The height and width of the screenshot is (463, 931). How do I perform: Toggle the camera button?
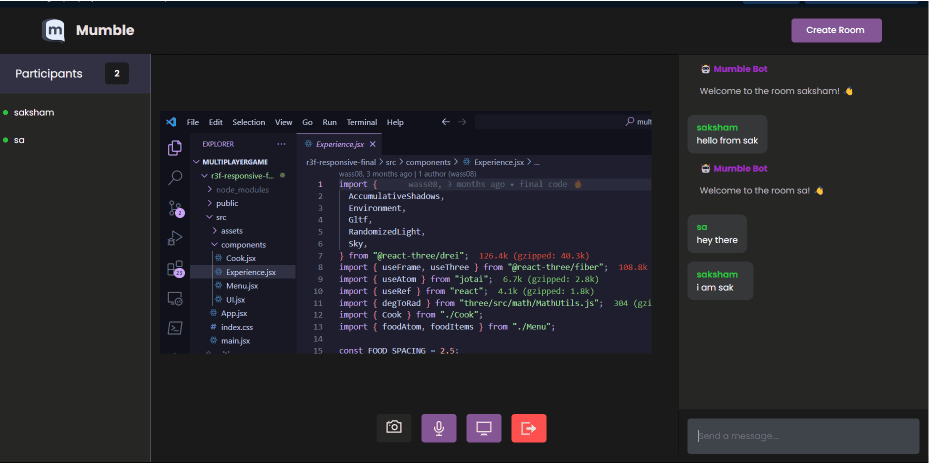[x=394, y=427]
